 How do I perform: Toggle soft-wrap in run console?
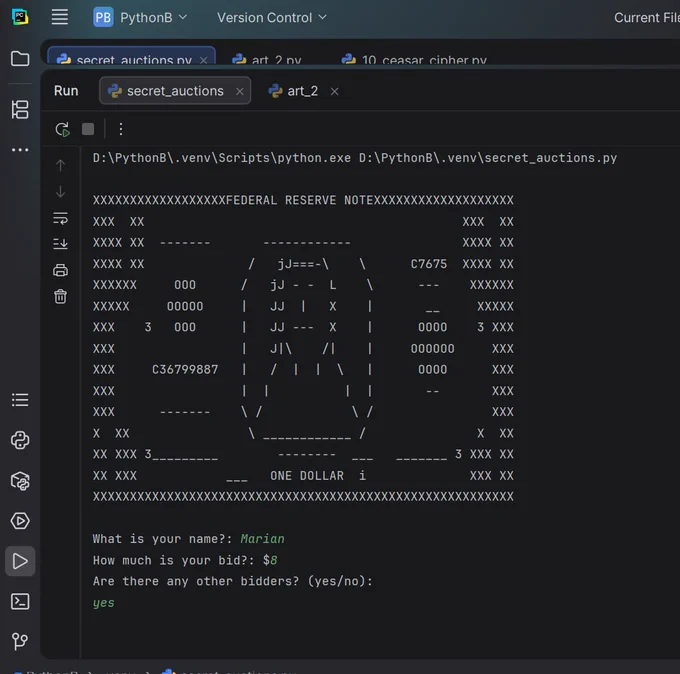point(60,218)
